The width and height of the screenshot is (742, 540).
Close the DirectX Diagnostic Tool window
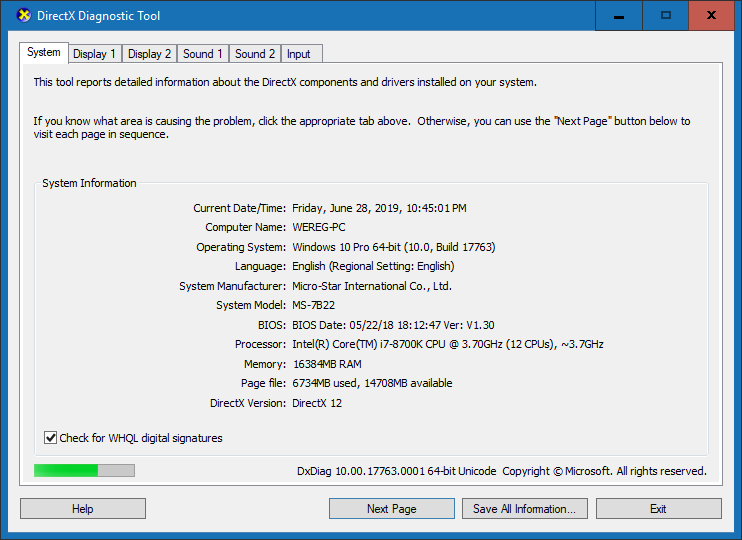712,16
